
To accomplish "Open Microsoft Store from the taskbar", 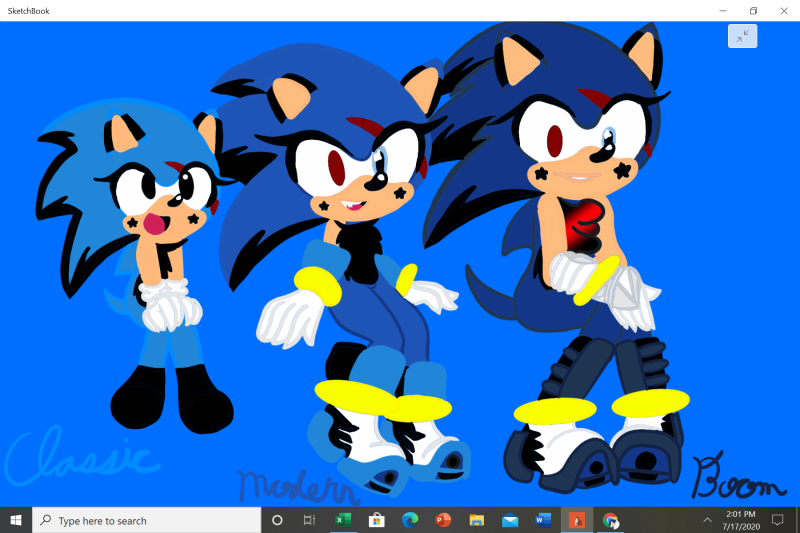I will [x=376, y=520].
